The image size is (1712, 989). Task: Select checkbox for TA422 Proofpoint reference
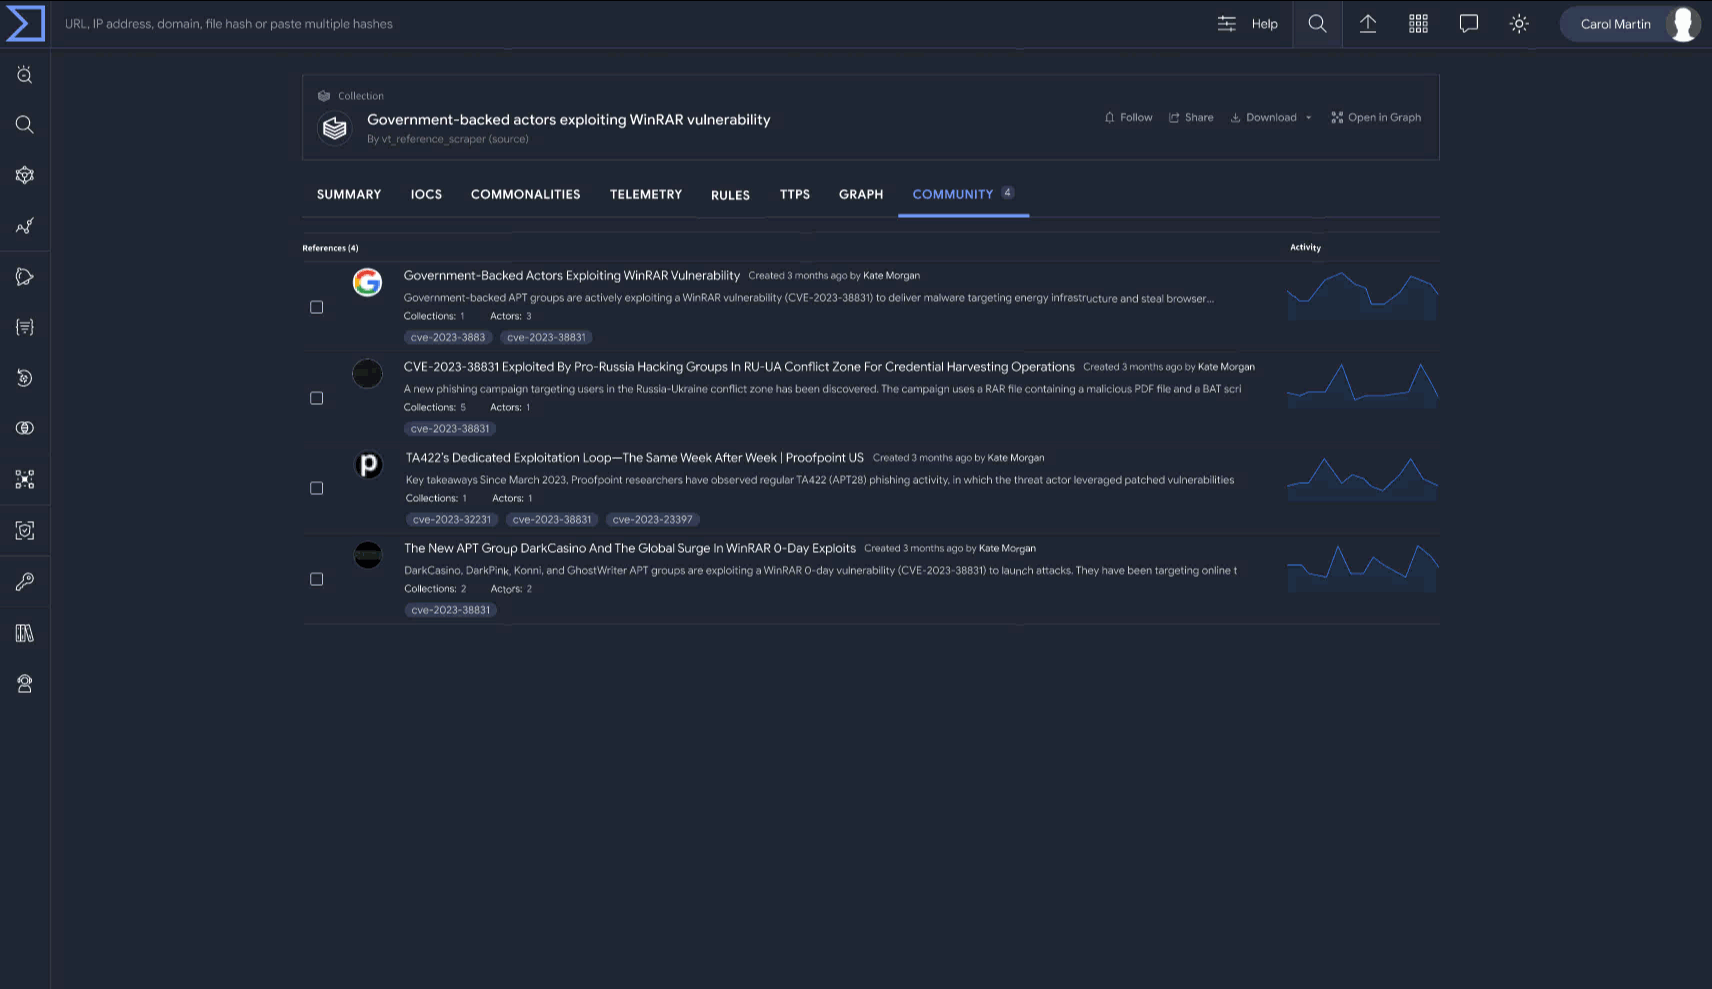tap(317, 488)
